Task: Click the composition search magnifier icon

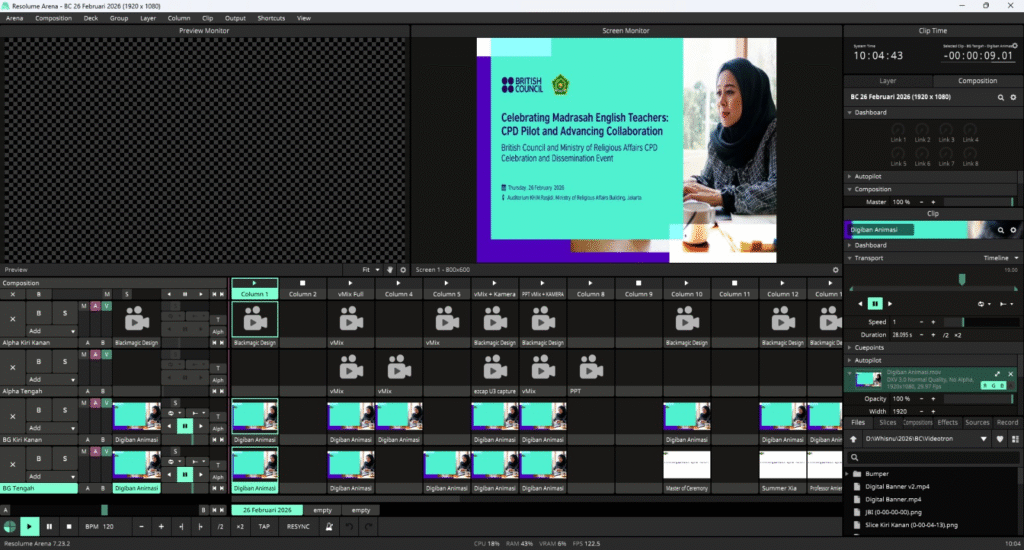Action: click(1000, 98)
